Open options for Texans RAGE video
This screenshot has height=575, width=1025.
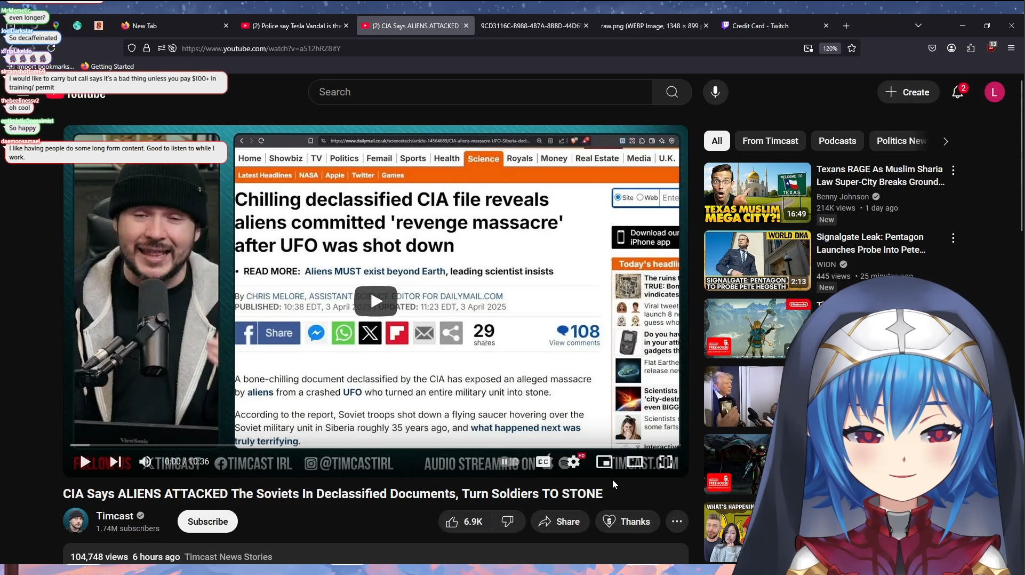click(953, 171)
